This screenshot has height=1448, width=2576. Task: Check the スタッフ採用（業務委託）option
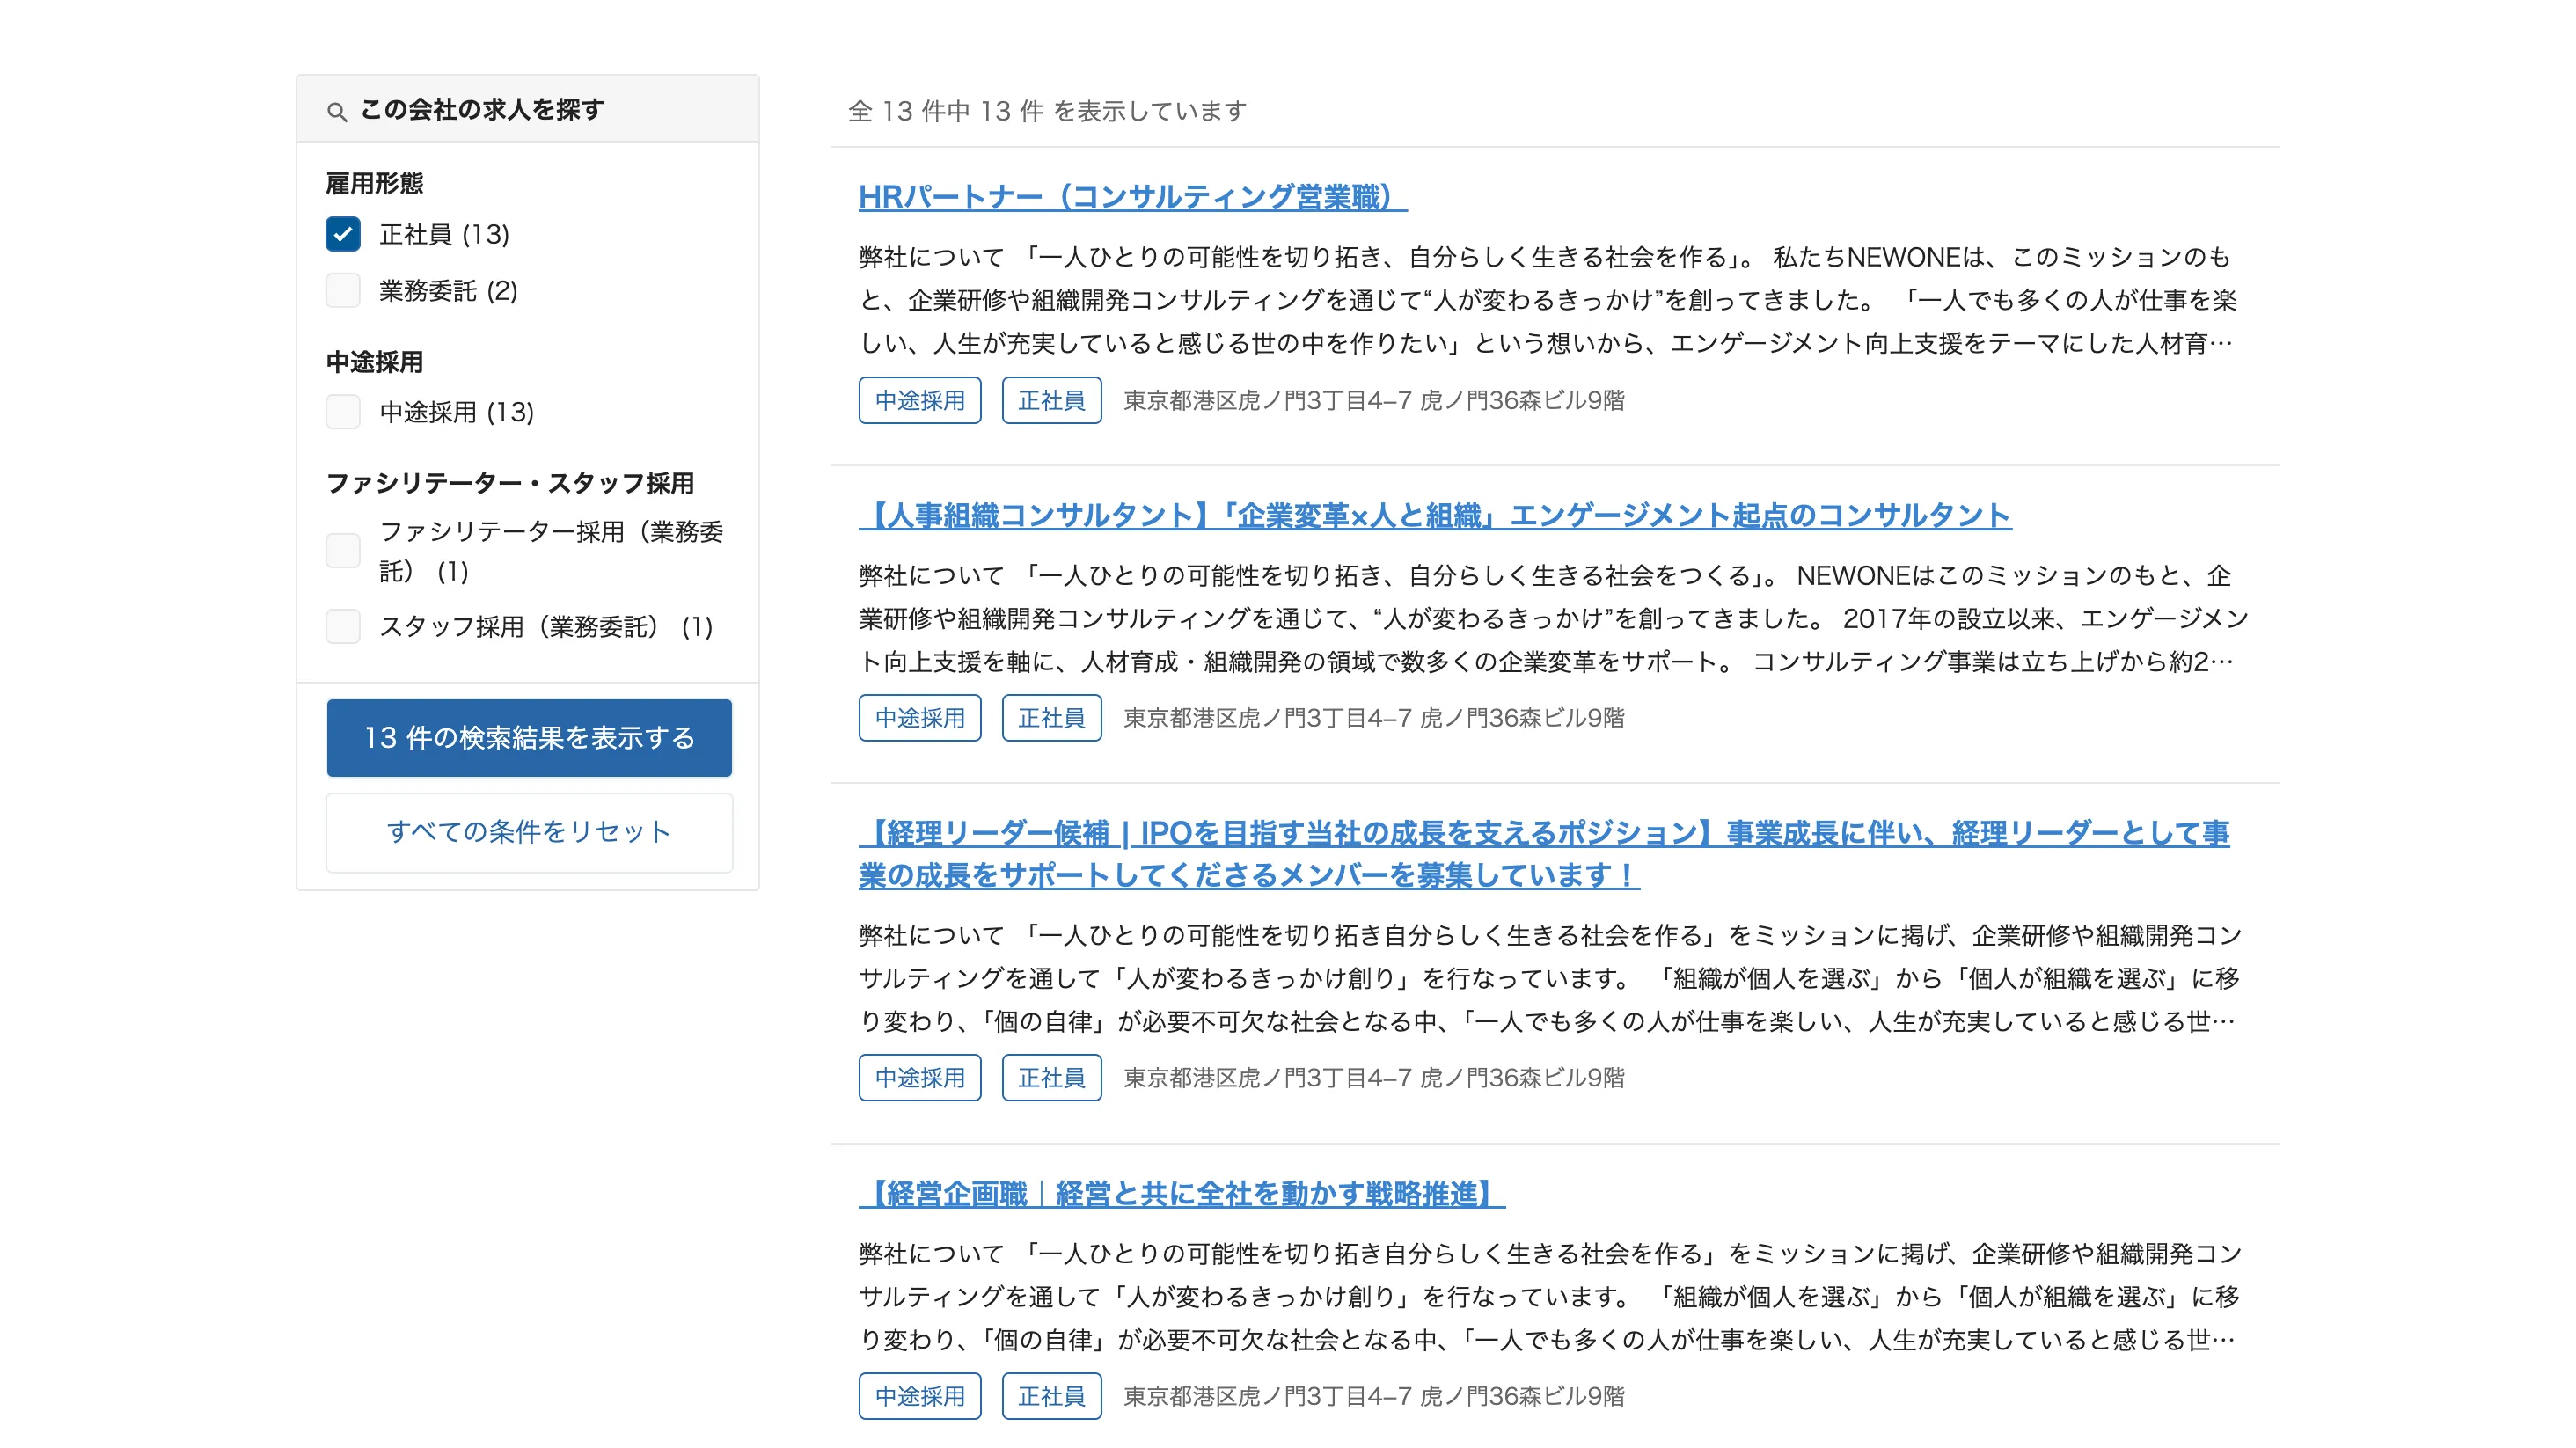pos(343,627)
